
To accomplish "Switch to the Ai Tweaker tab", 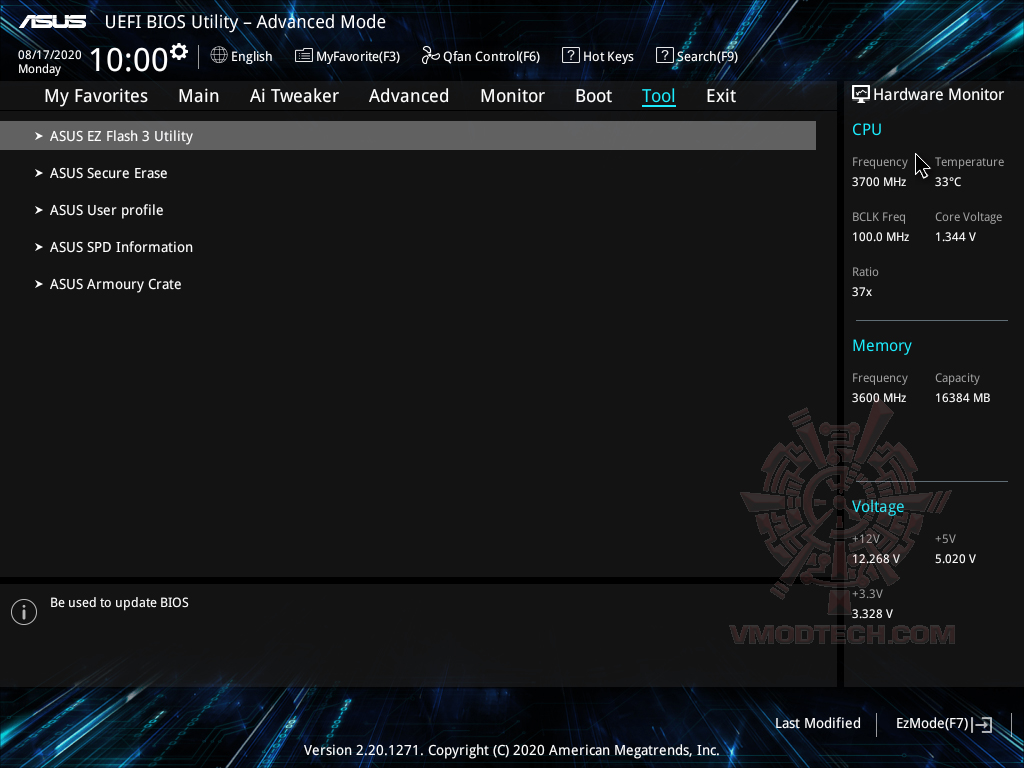I will pos(294,96).
